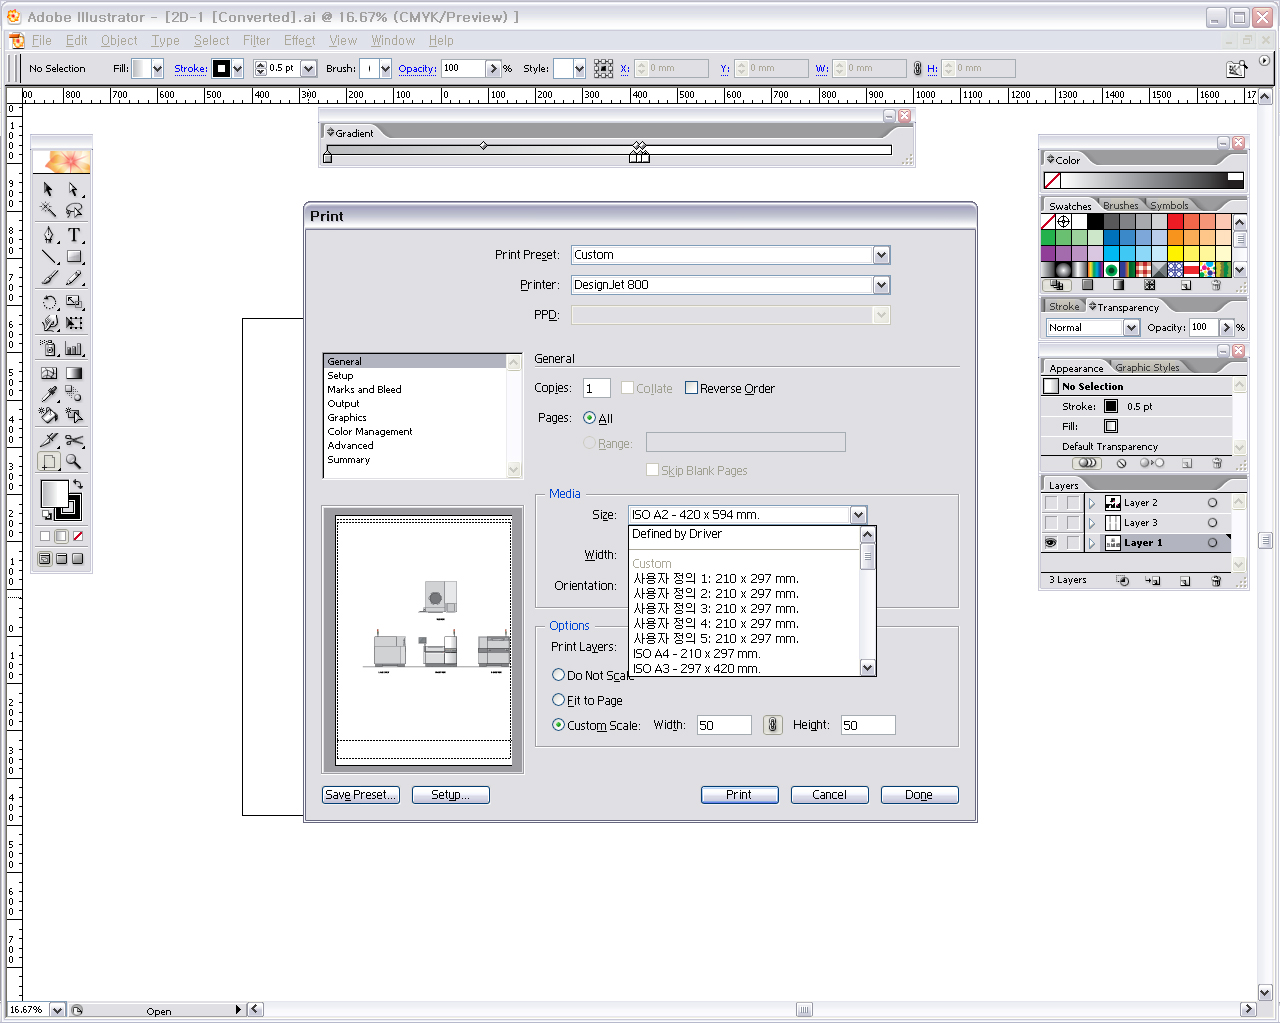Pick the Magic Wand tool
The width and height of the screenshot is (1280, 1024).
(48, 210)
